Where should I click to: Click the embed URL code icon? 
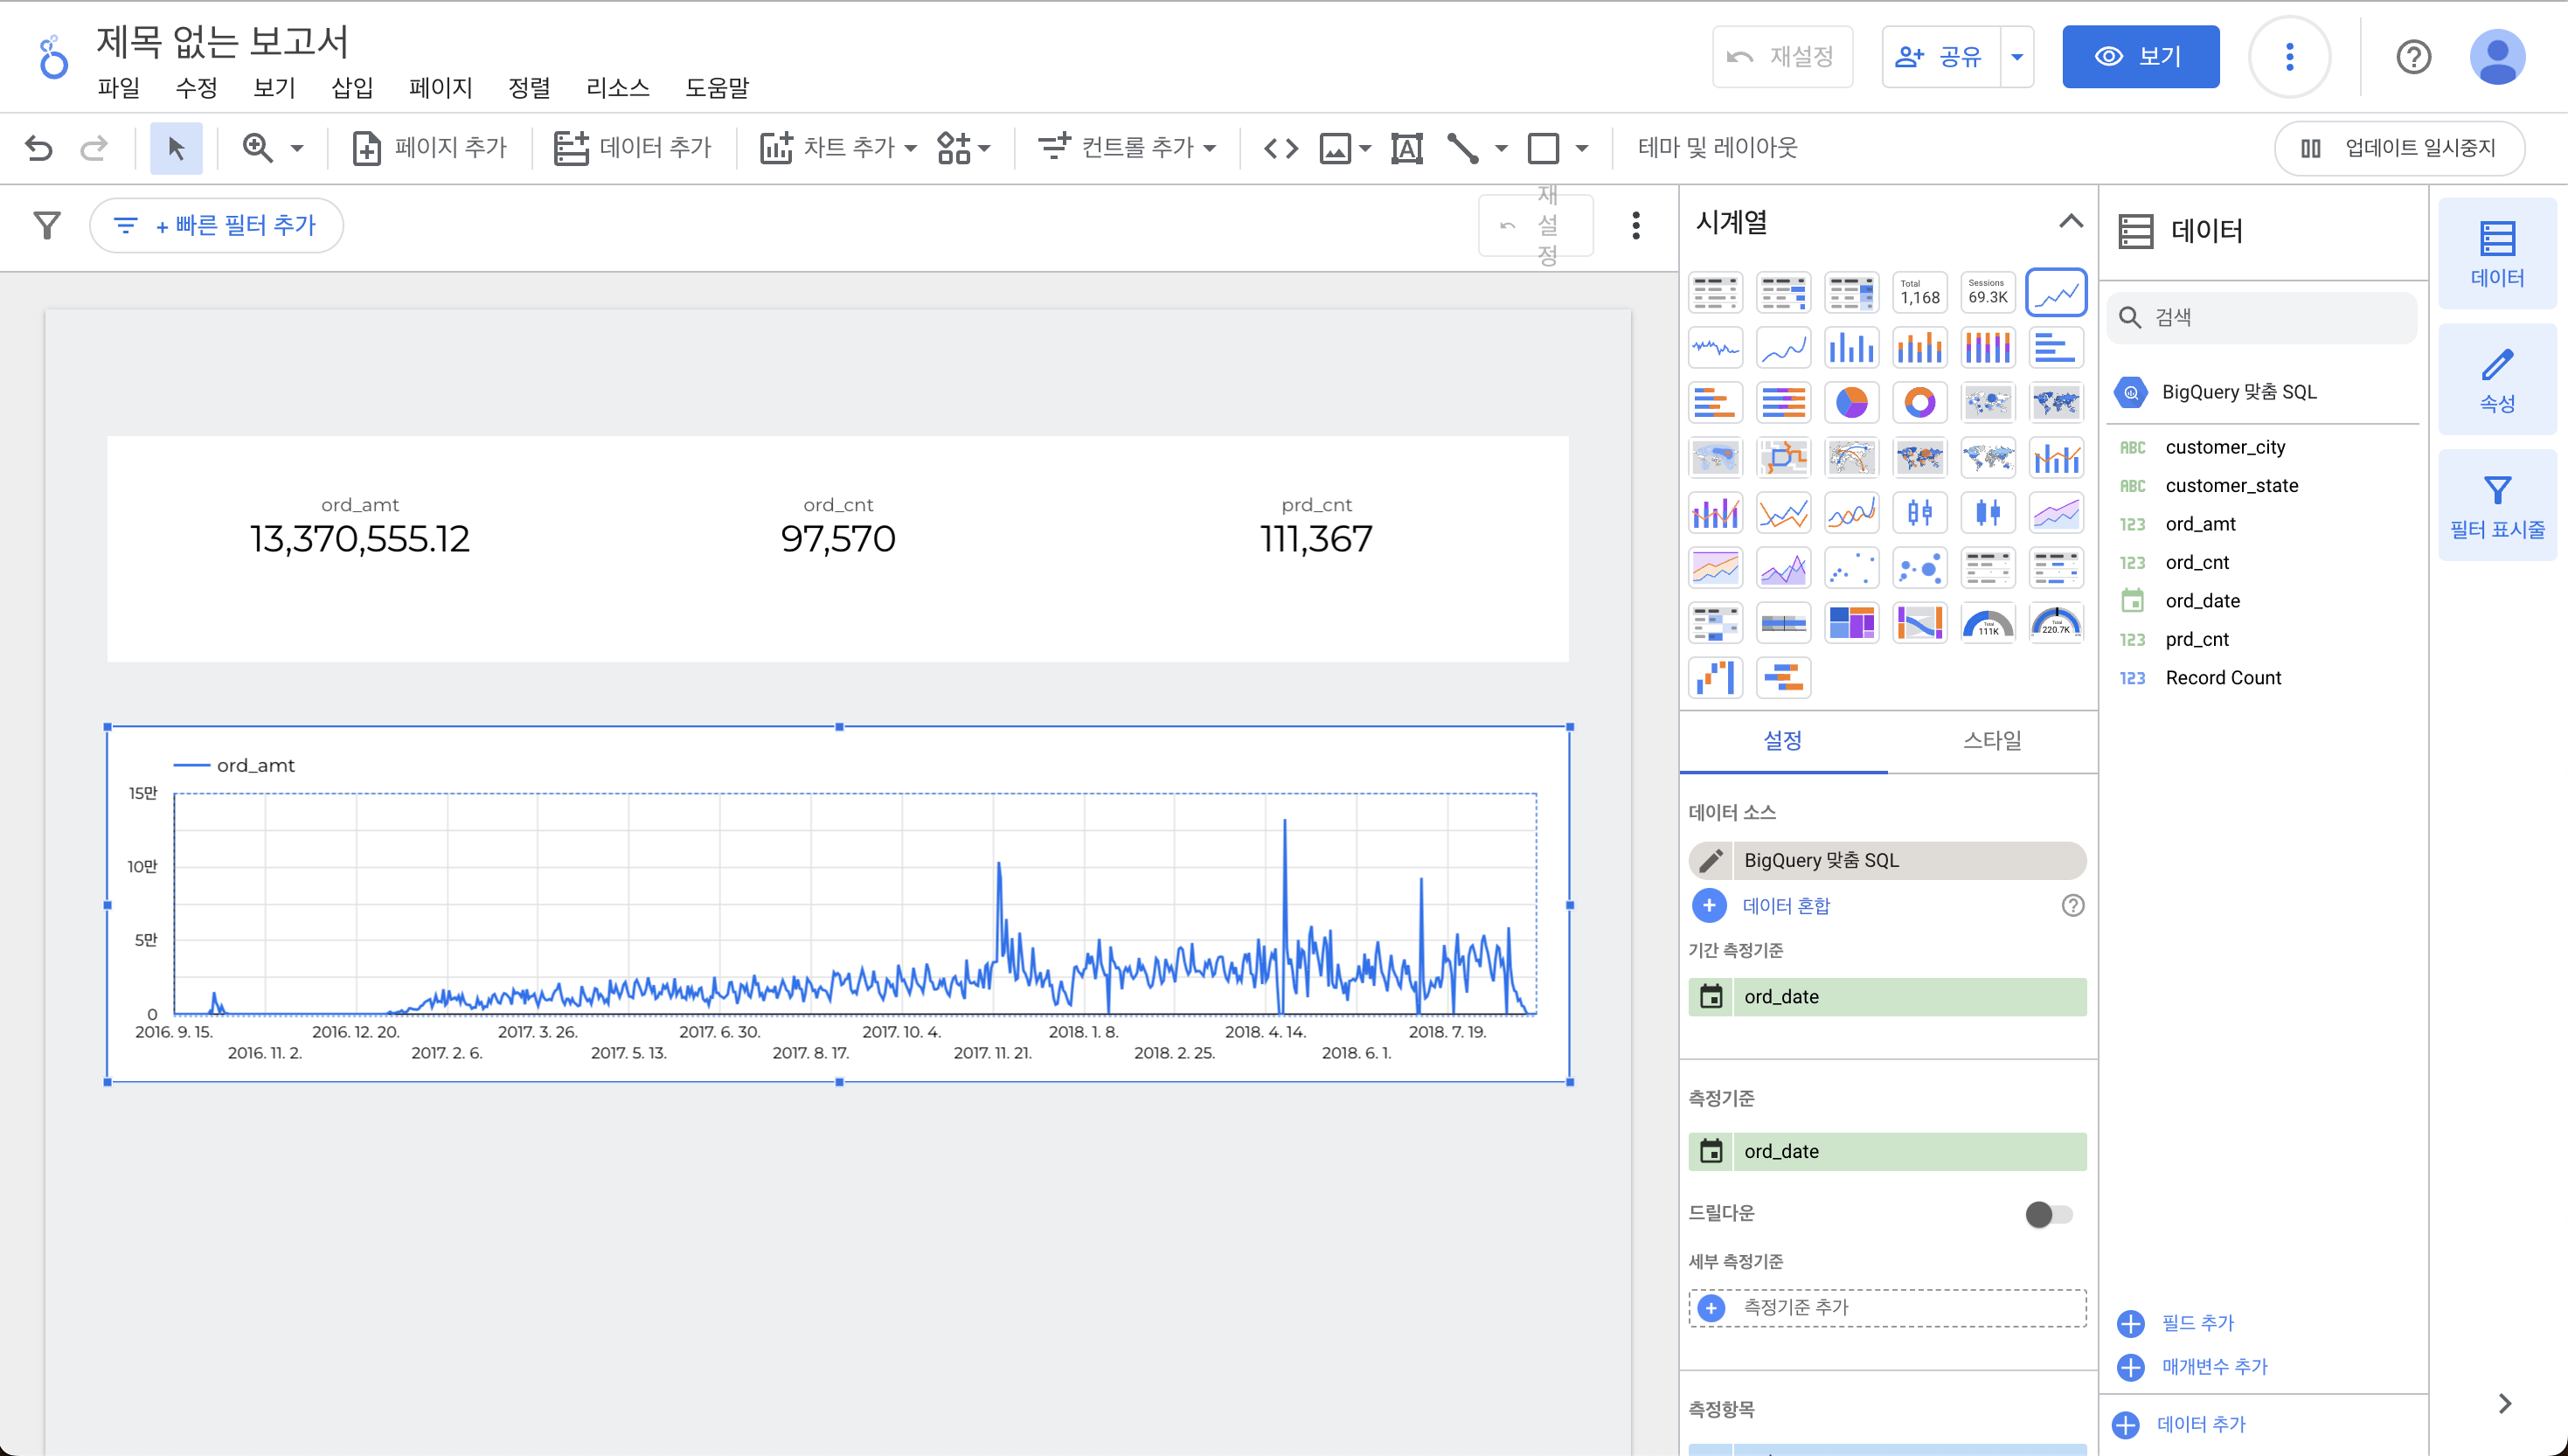click(x=1281, y=148)
